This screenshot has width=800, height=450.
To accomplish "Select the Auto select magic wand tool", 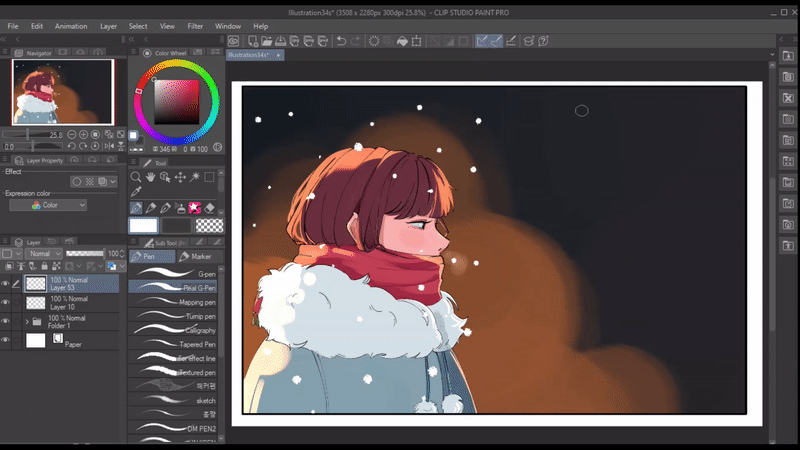I will click(x=195, y=177).
